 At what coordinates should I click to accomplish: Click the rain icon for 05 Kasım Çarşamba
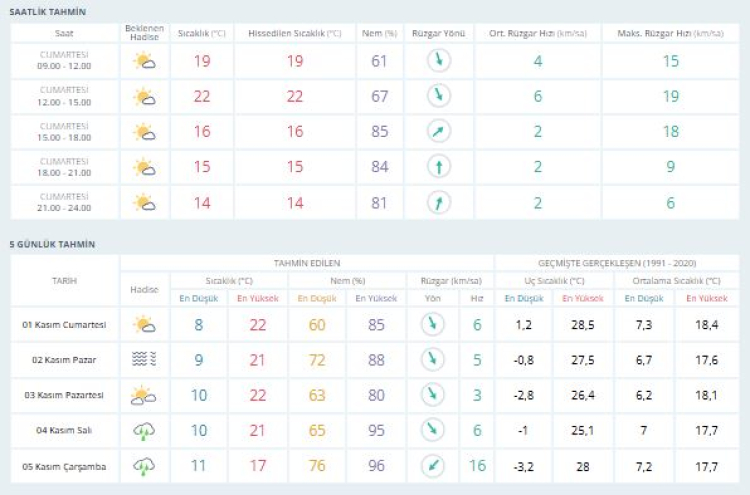[x=144, y=467]
